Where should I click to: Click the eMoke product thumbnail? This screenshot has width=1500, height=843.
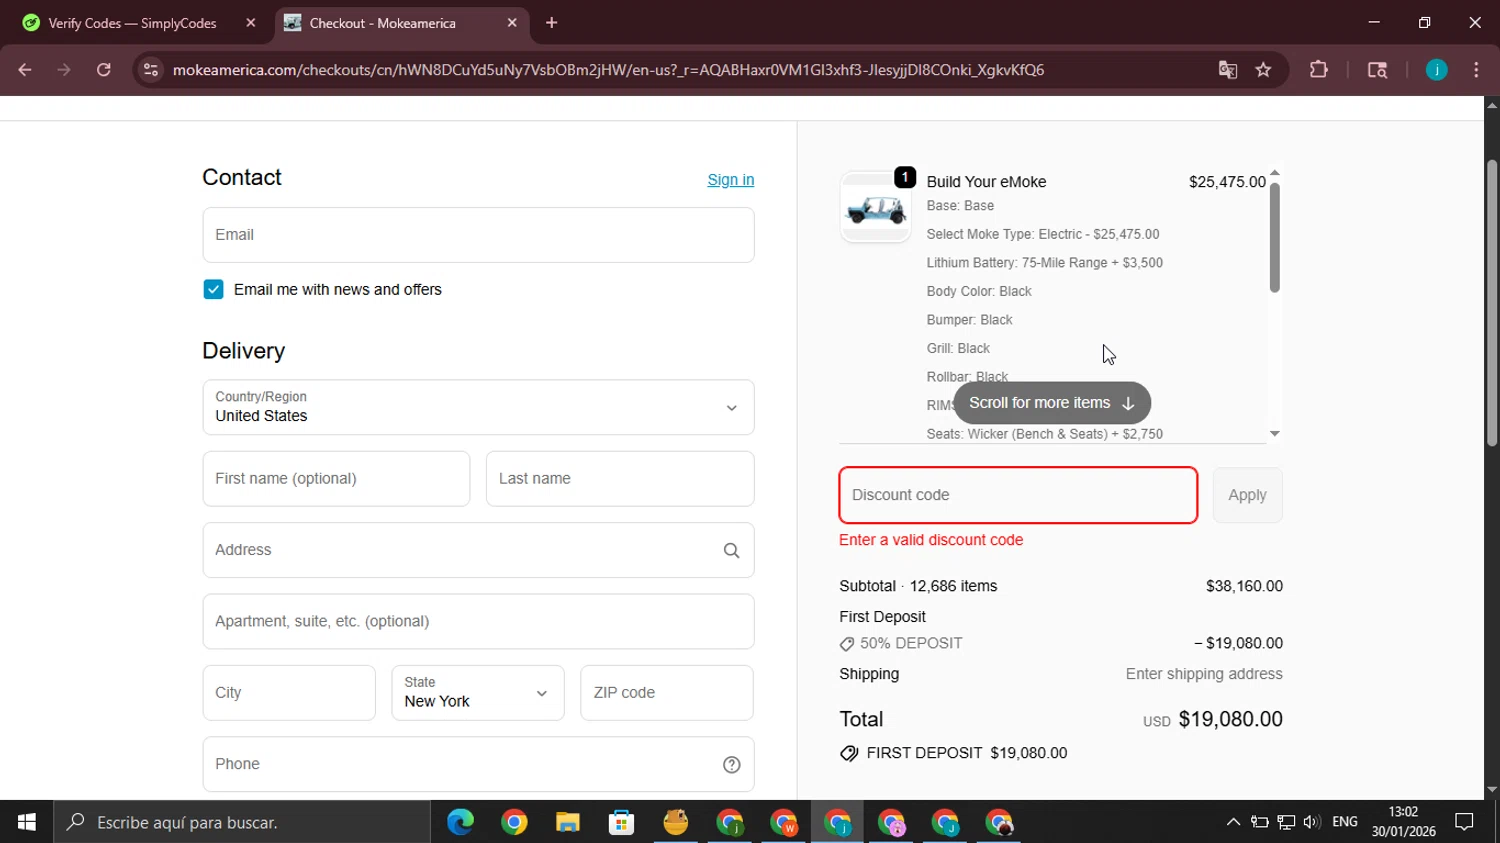[x=875, y=207]
